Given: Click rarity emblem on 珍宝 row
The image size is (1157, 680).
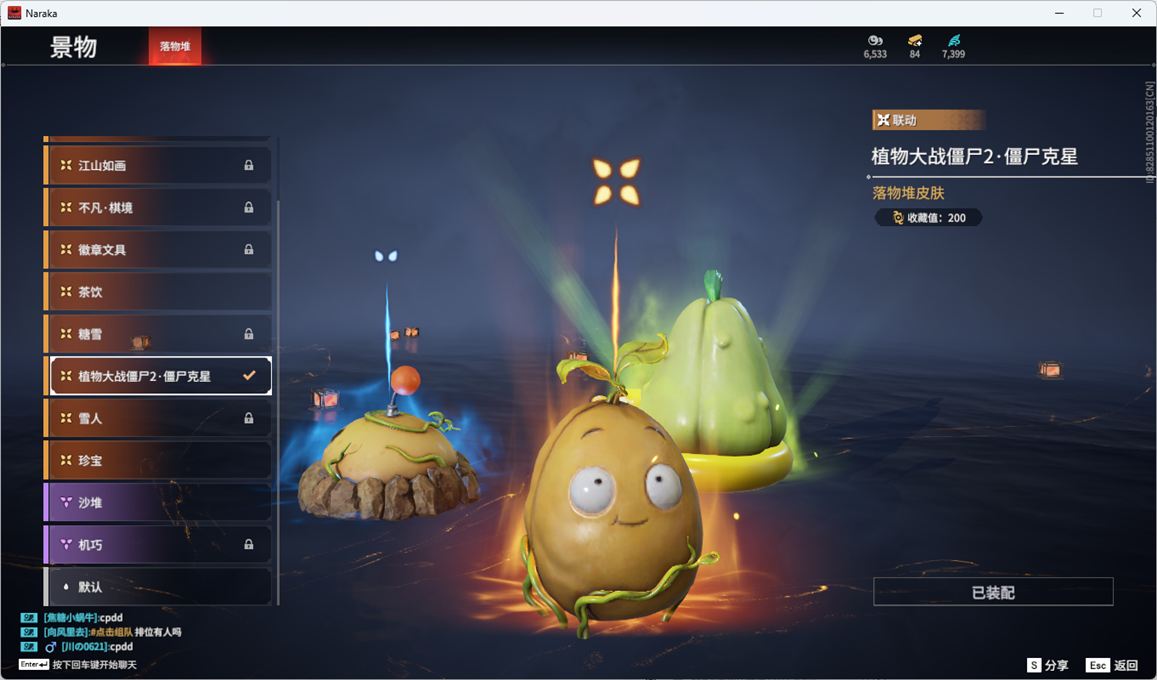Looking at the screenshot, I should (x=66, y=460).
